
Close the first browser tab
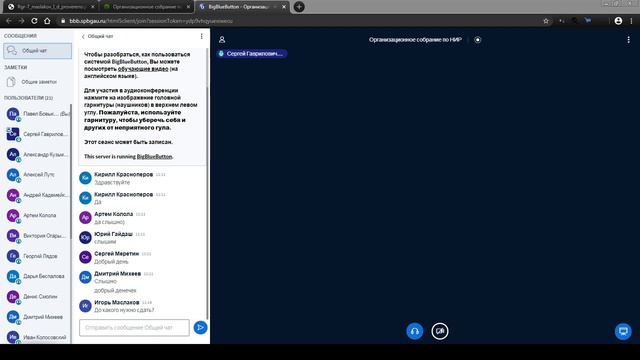(x=92, y=7)
